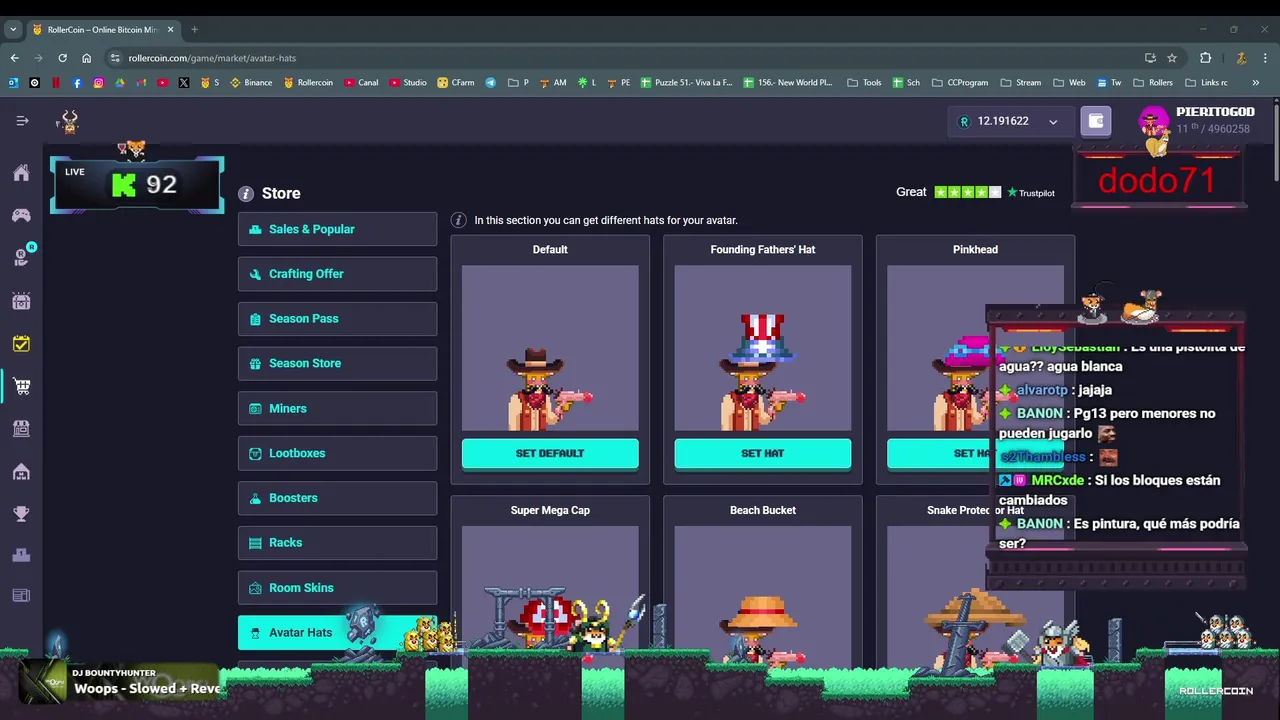The width and height of the screenshot is (1280, 720).
Task: Select the Avatar Hats store category
Action: (x=337, y=632)
